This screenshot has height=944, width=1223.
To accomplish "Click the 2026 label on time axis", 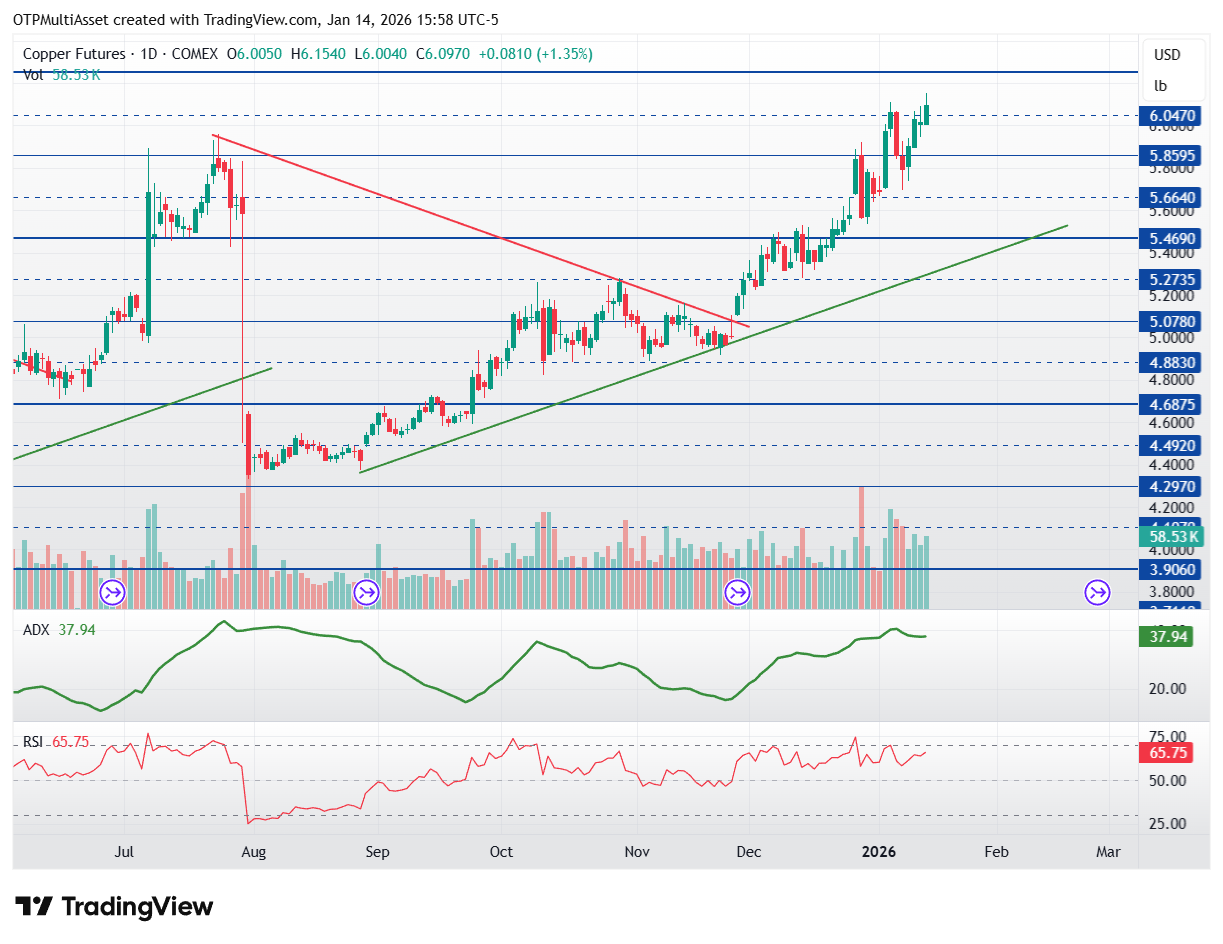I will point(880,852).
